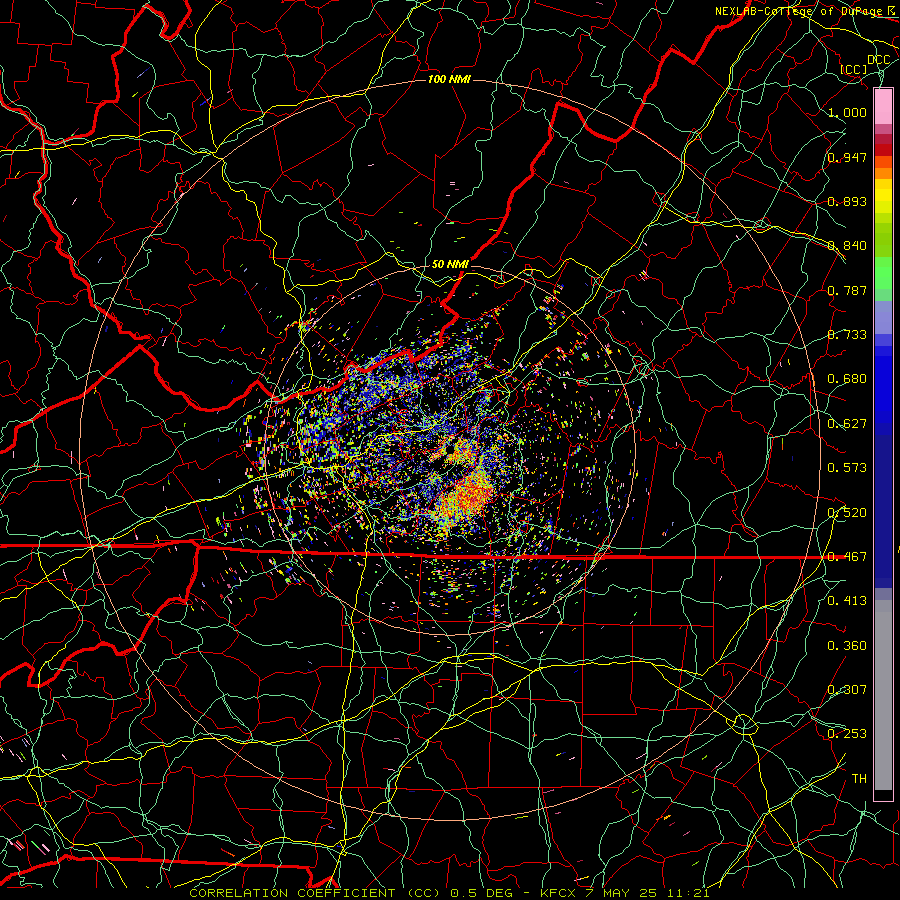Click the 7 MAY 25 11:21 timestamp

click(x=647, y=893)
